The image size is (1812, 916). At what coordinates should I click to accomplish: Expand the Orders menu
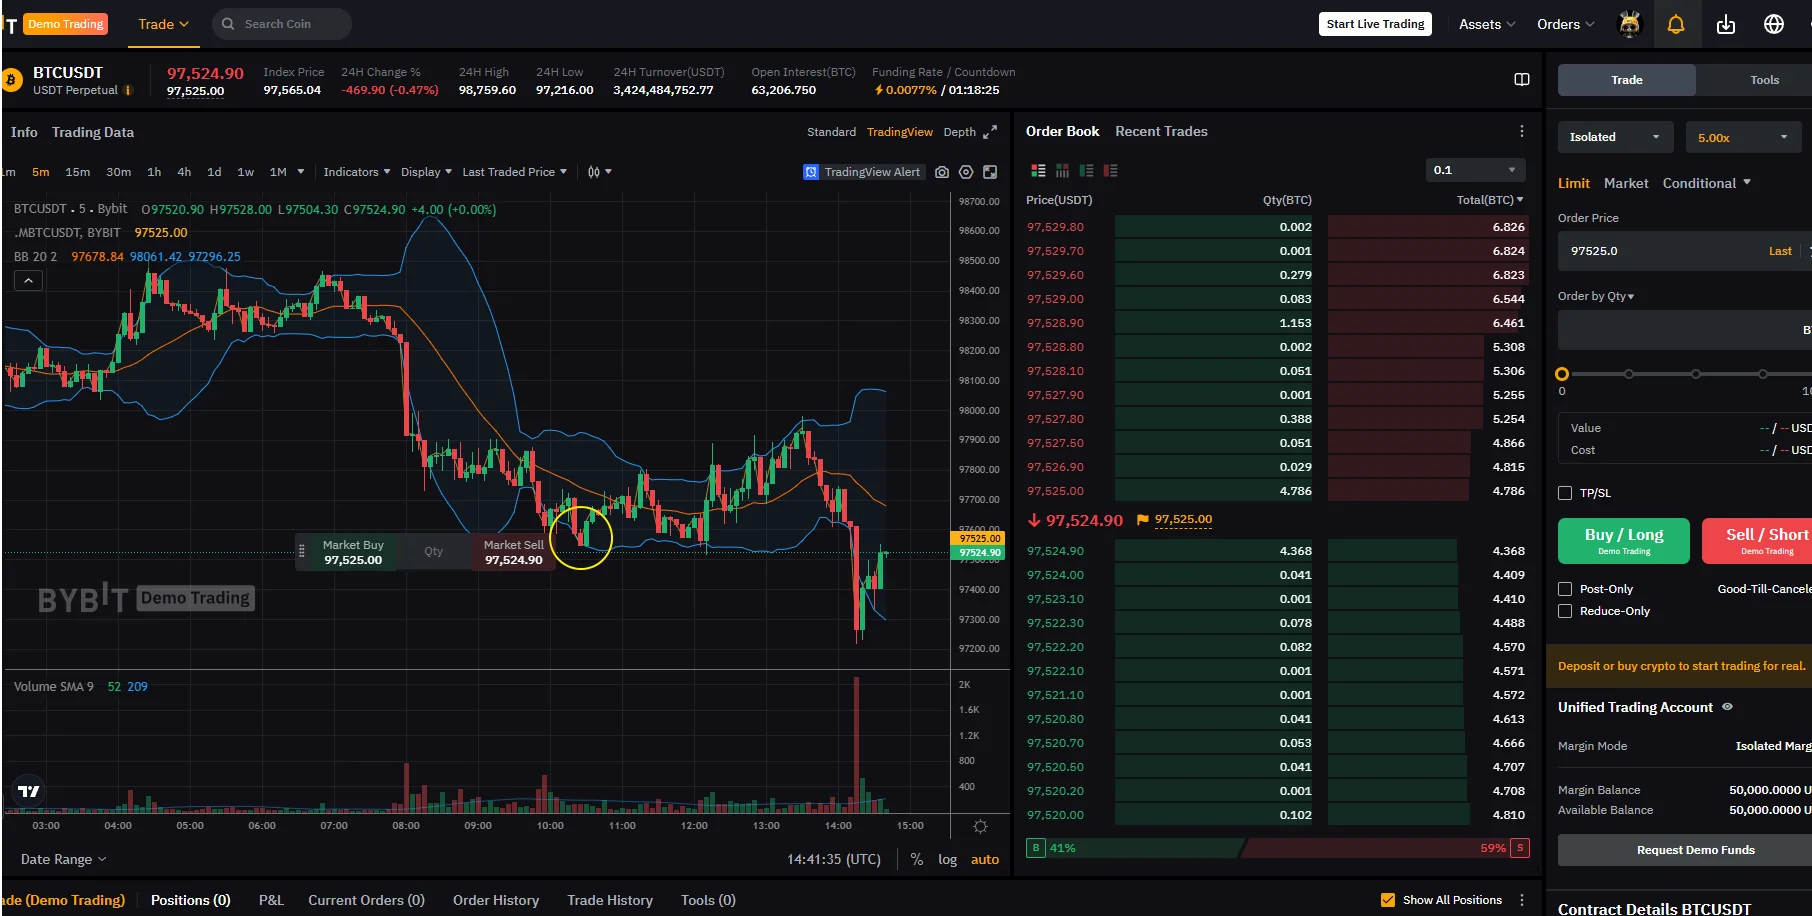(1566, 24)
